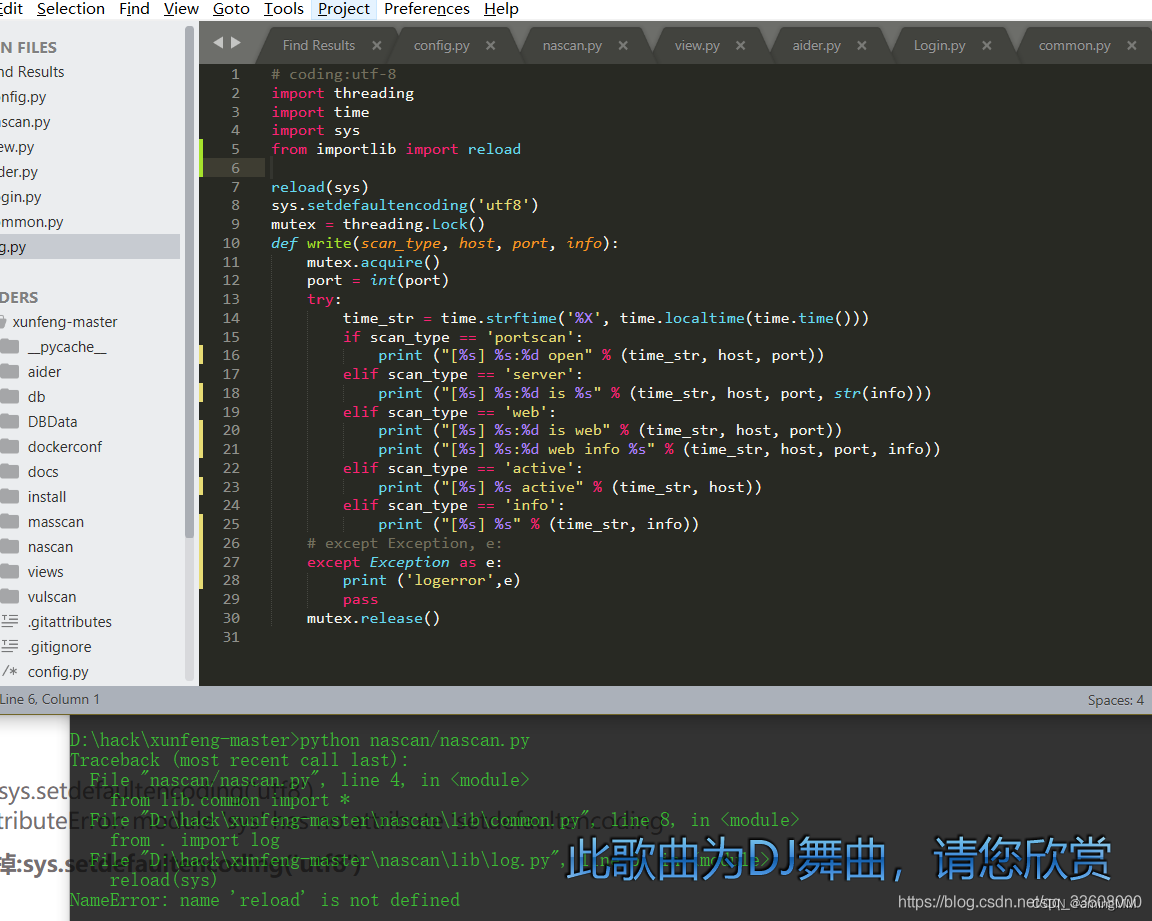Select config.py in folder tree

(58, 671)
